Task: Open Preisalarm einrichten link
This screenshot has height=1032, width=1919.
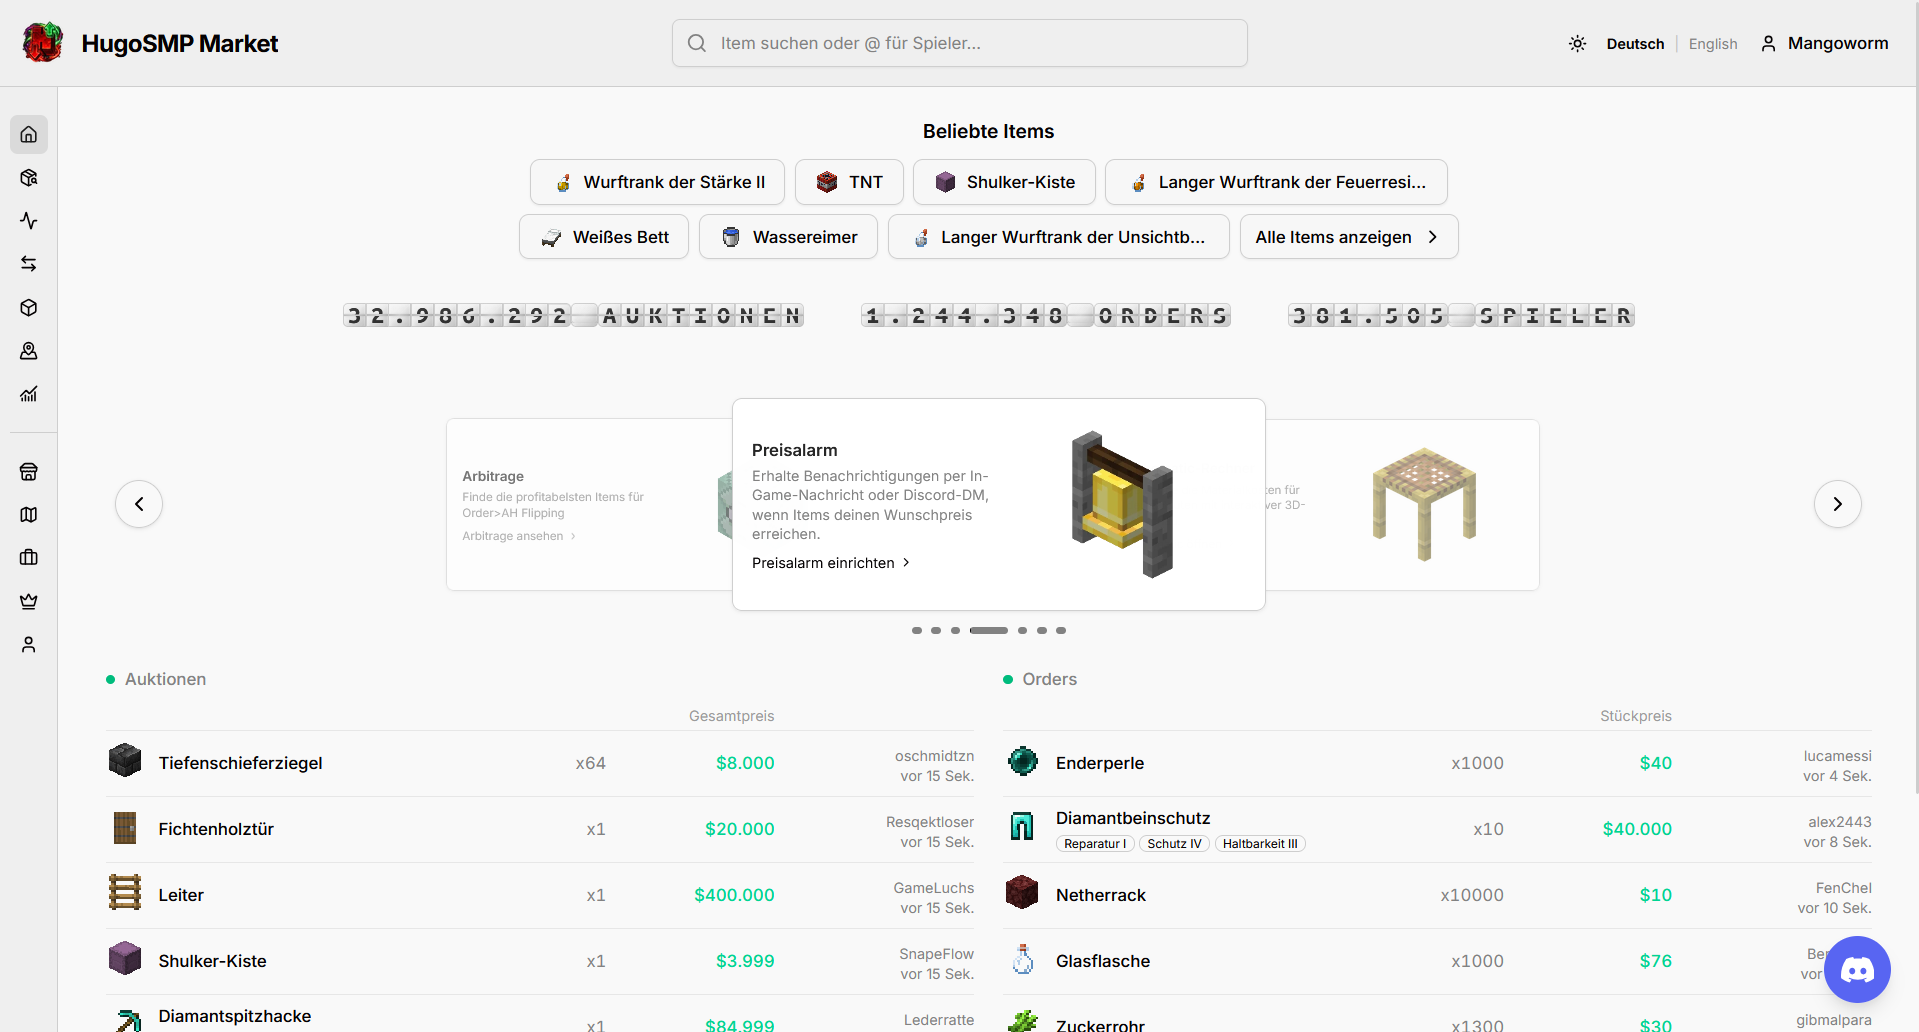Action: (x=831, y=563)
